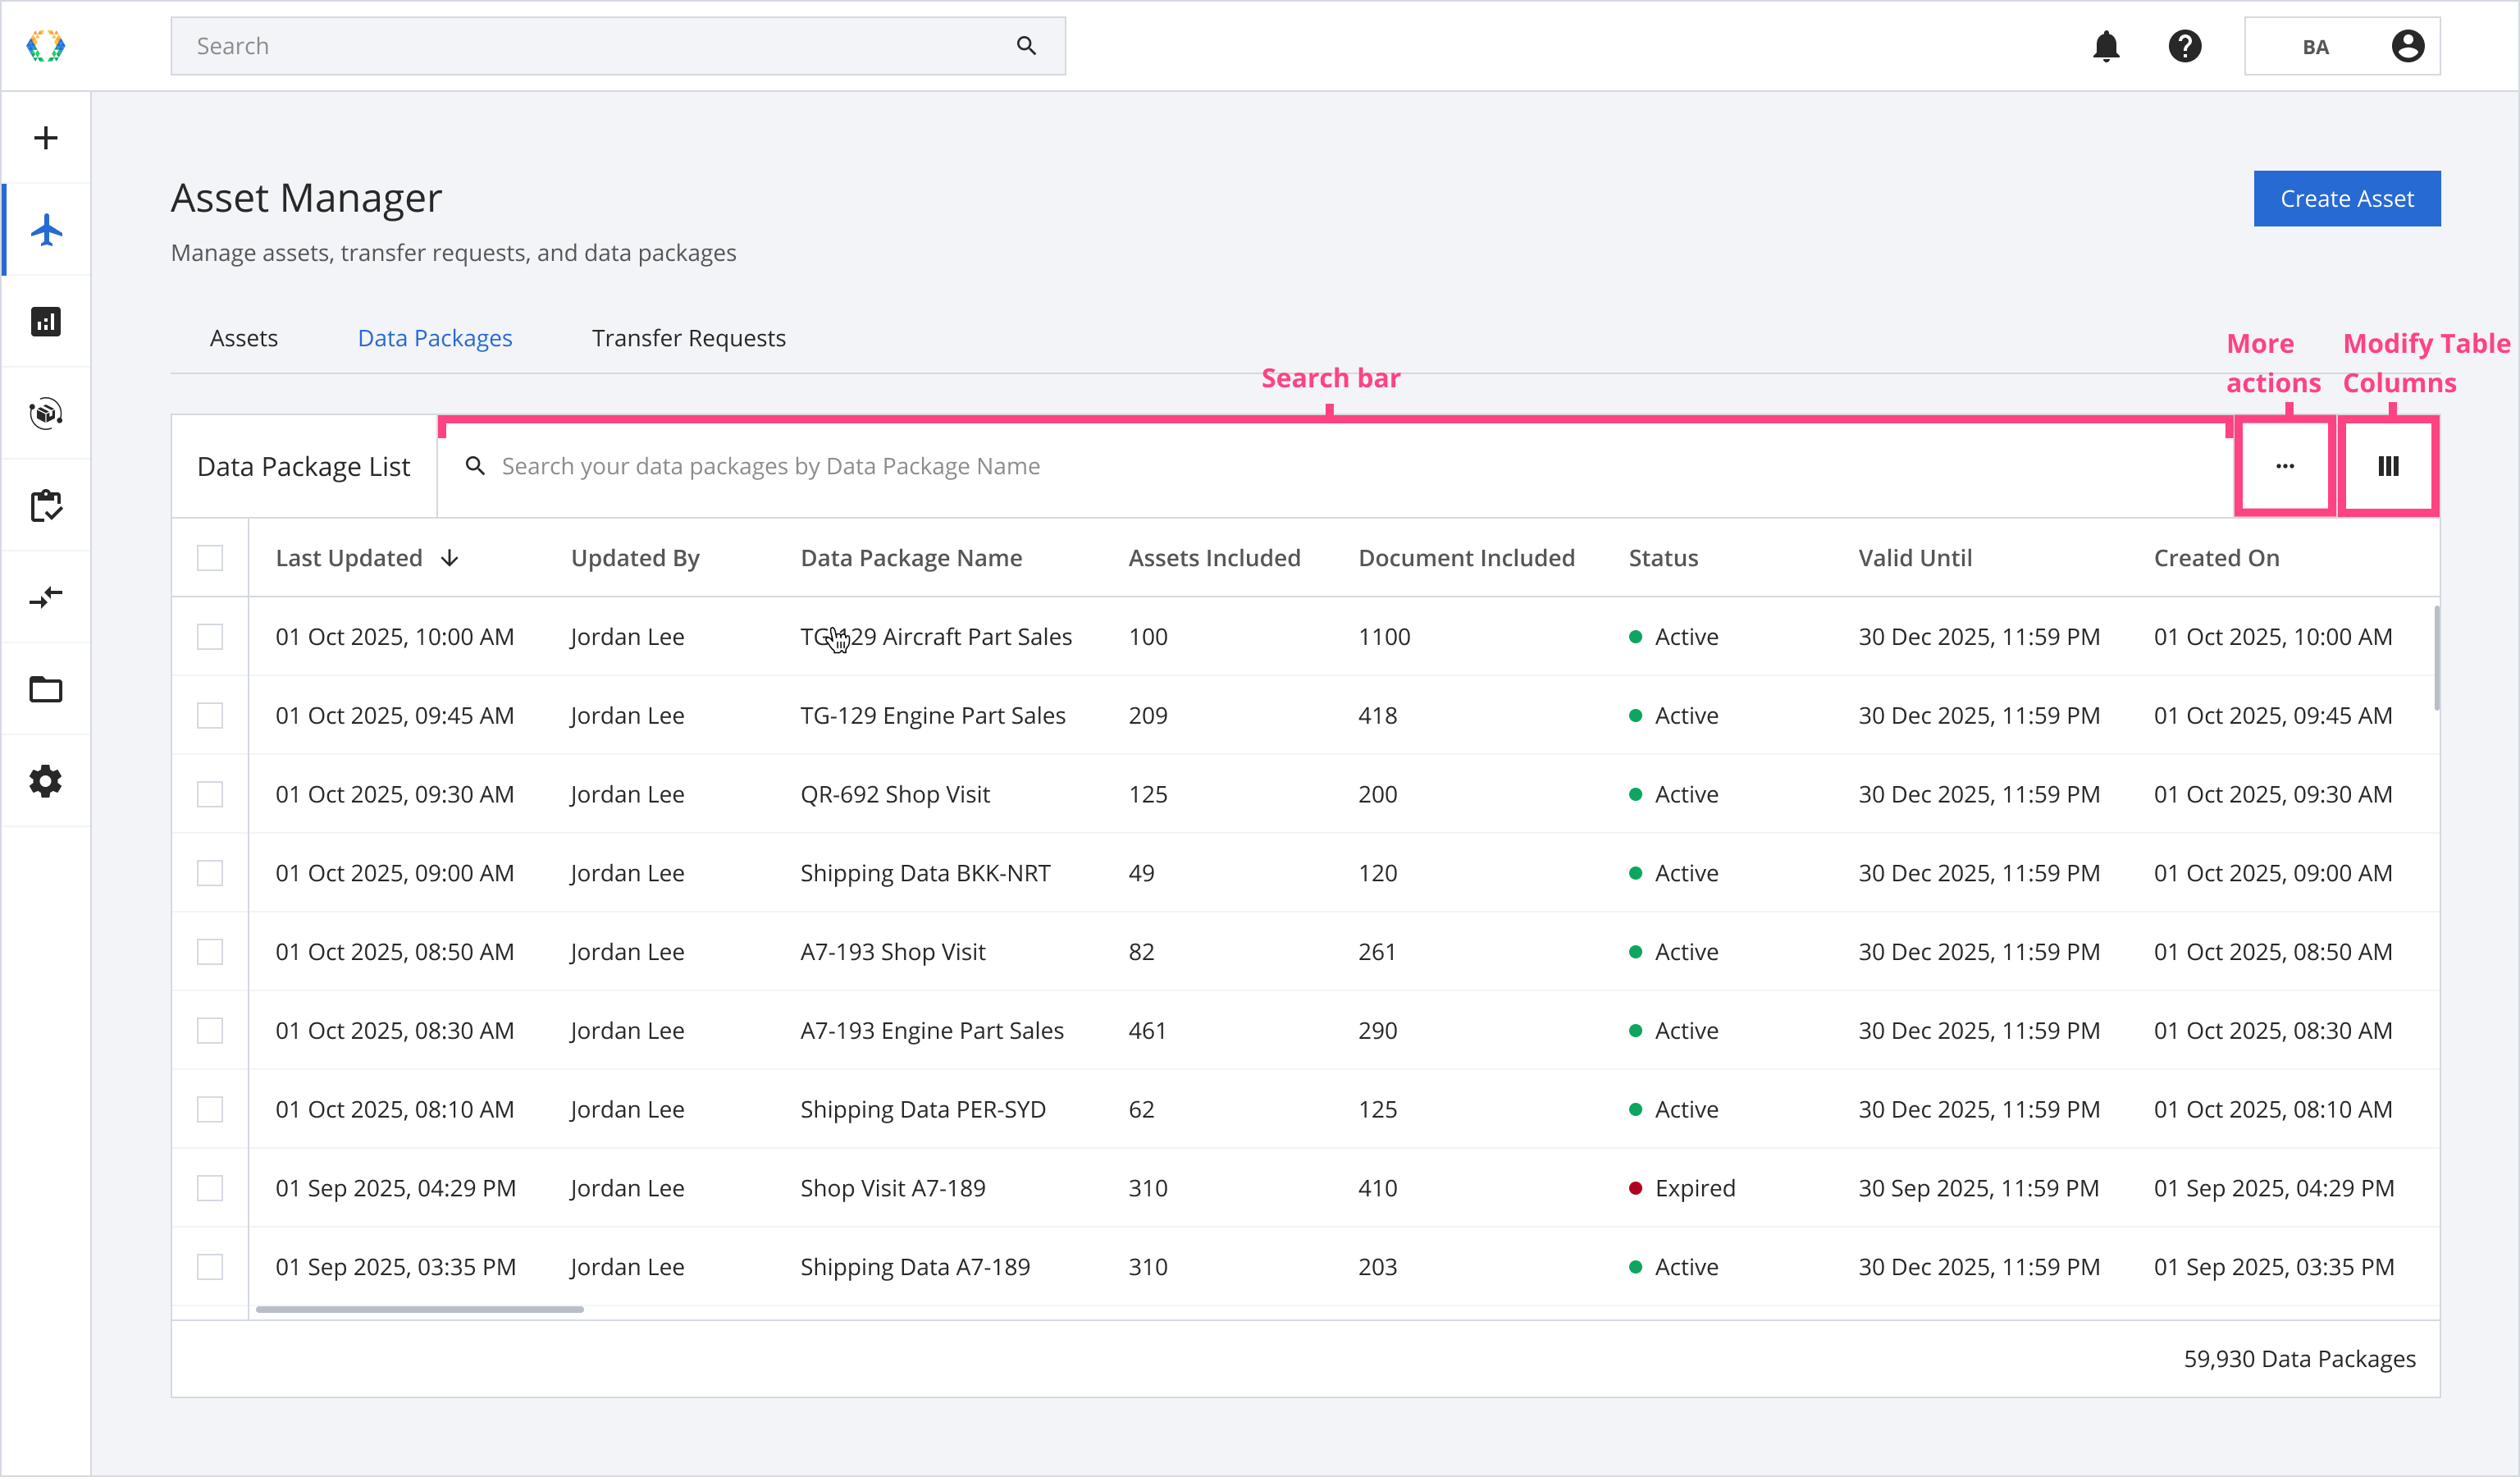Open the airplane assets sidebar icon
2520x1477 pixels.
[46, 230]
